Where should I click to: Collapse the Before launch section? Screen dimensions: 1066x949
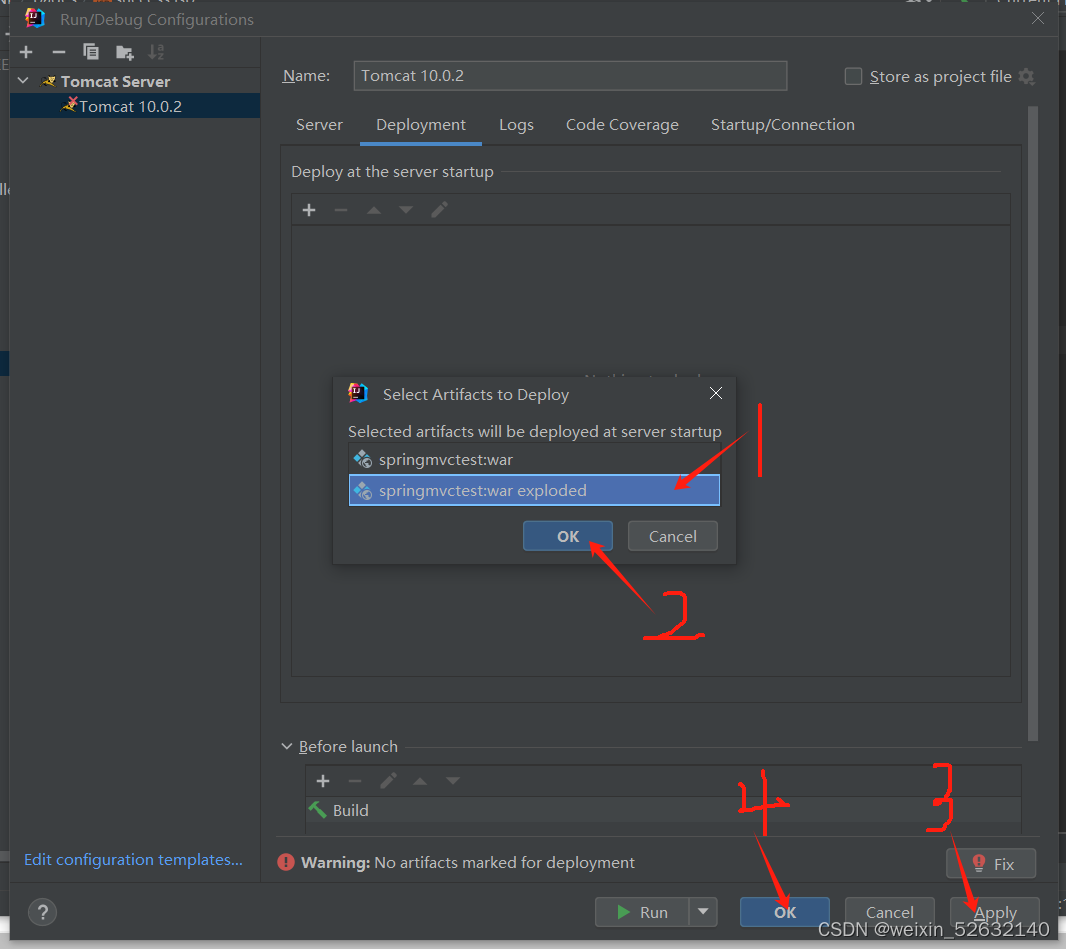point(286,746)
